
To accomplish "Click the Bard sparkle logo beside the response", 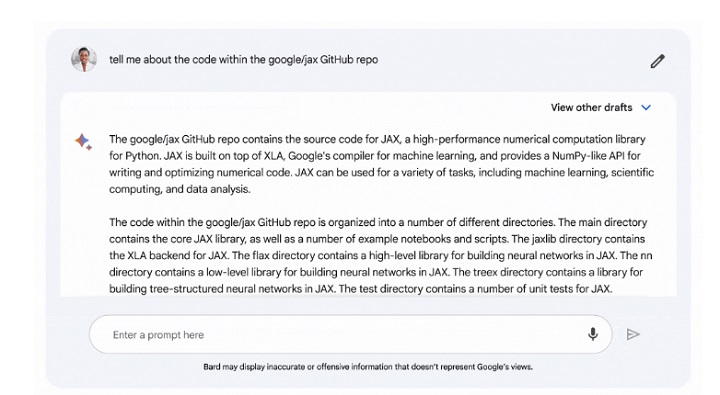I will click(84, 141).
